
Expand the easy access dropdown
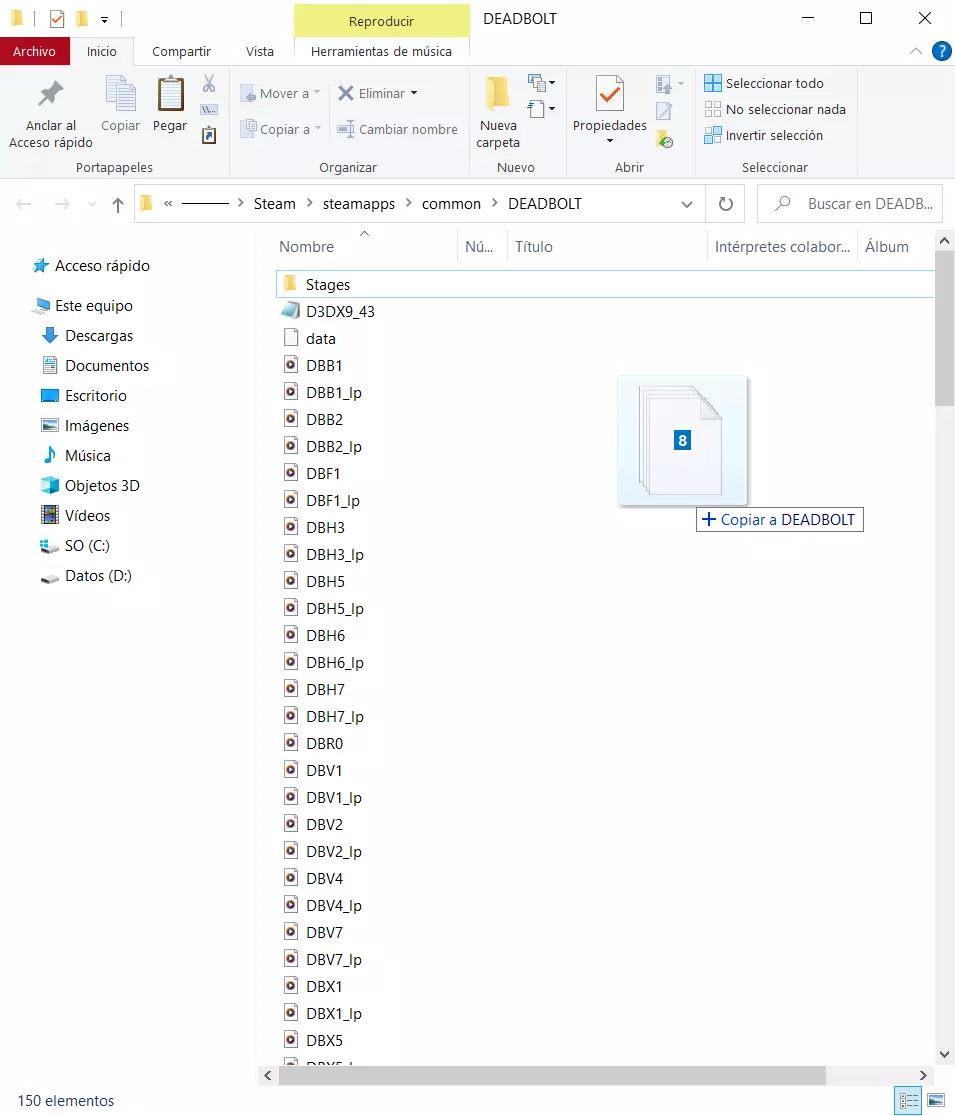(542, 109)
